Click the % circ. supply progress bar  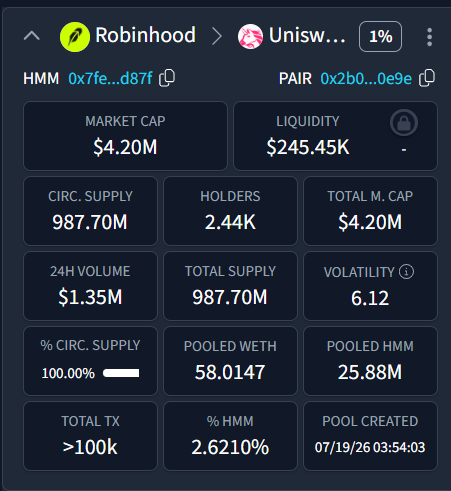point(121,373)
